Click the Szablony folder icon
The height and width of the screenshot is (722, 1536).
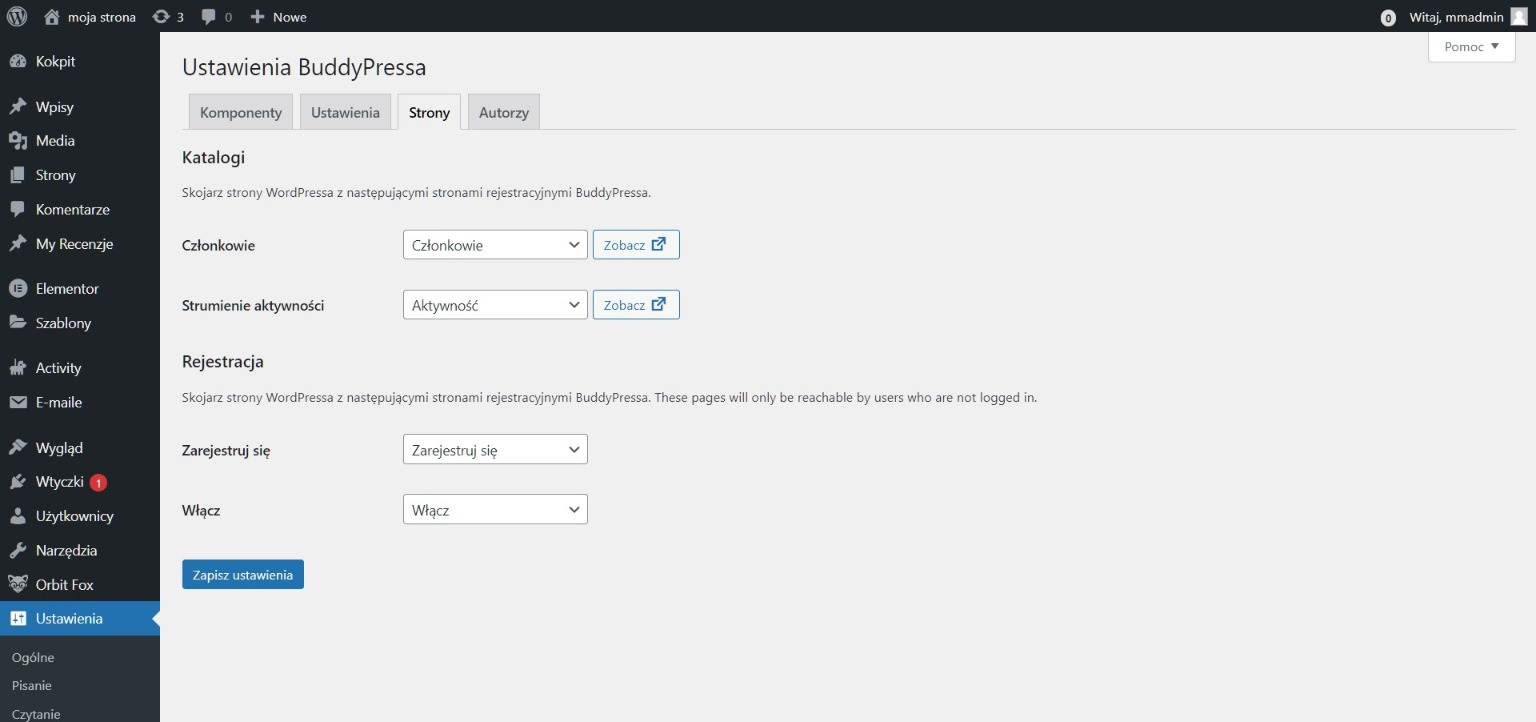(17, 323)
